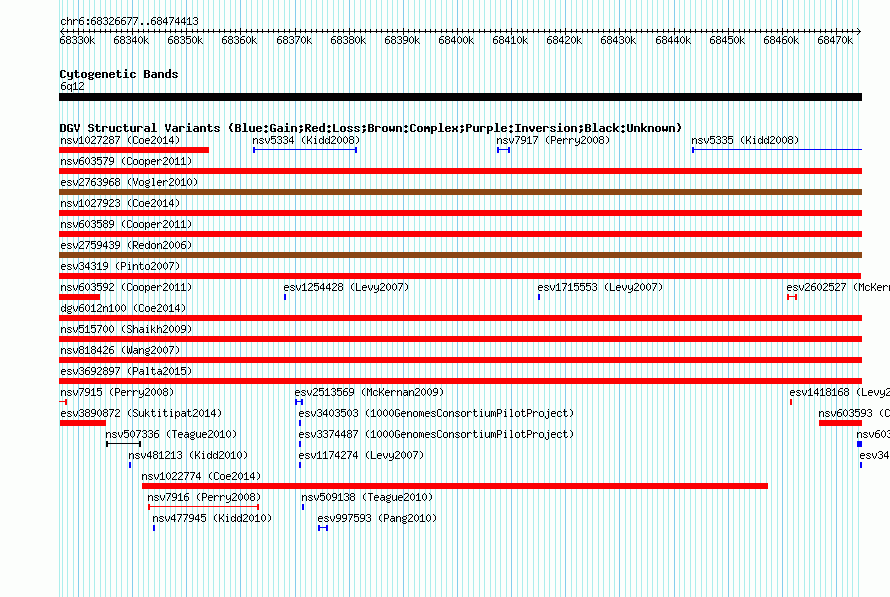890x597 pixels.
Task: Open variant nsv603579 (Cooper2011) label
Action: pyautogui.click(x=126, y=161)
